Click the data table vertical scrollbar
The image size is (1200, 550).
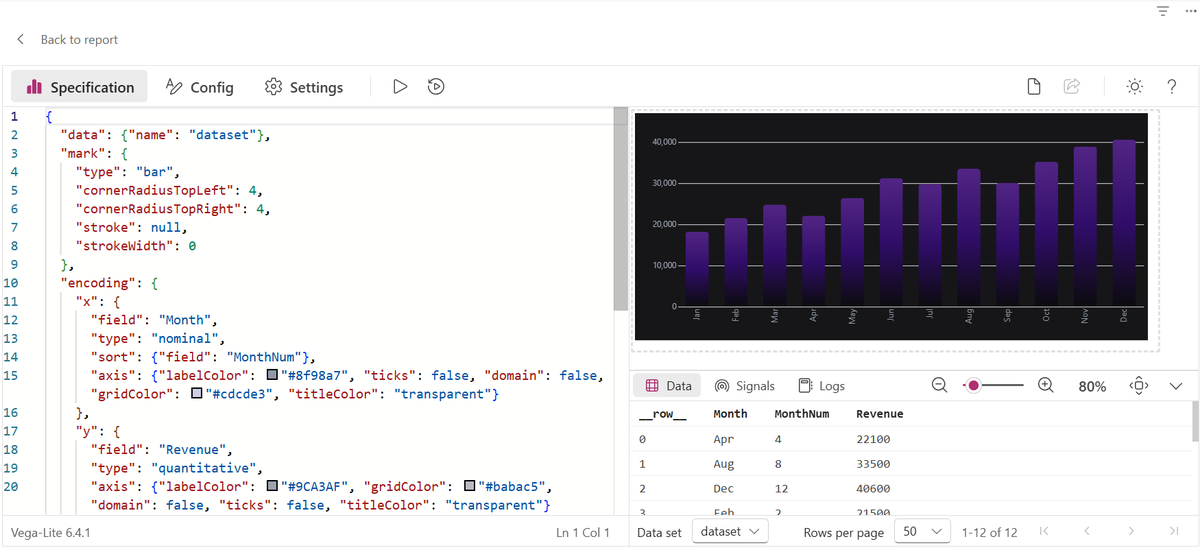(1193, 421)
